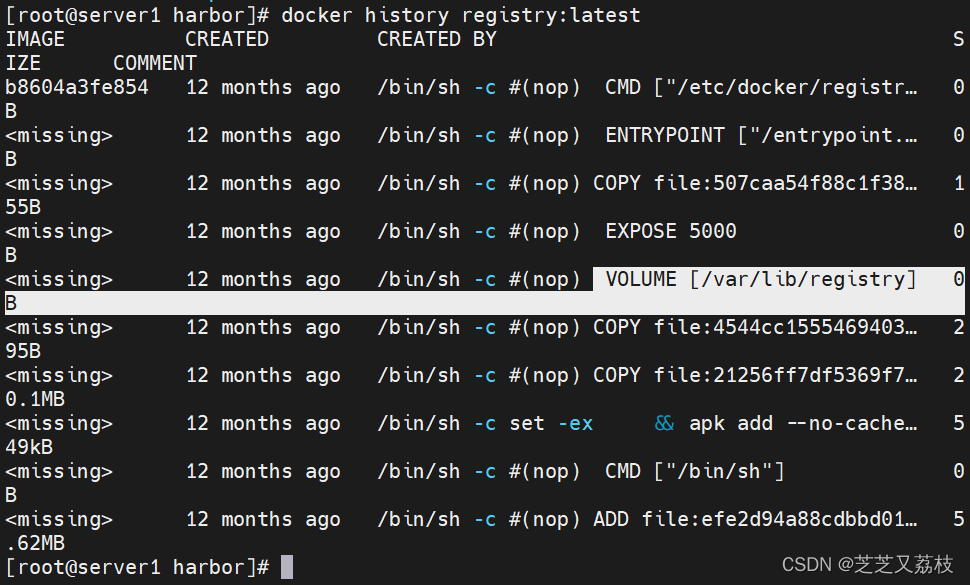Click the COPY file:507caa54f88c1f38… entry

pyautogui.click(x=755, y=183)
